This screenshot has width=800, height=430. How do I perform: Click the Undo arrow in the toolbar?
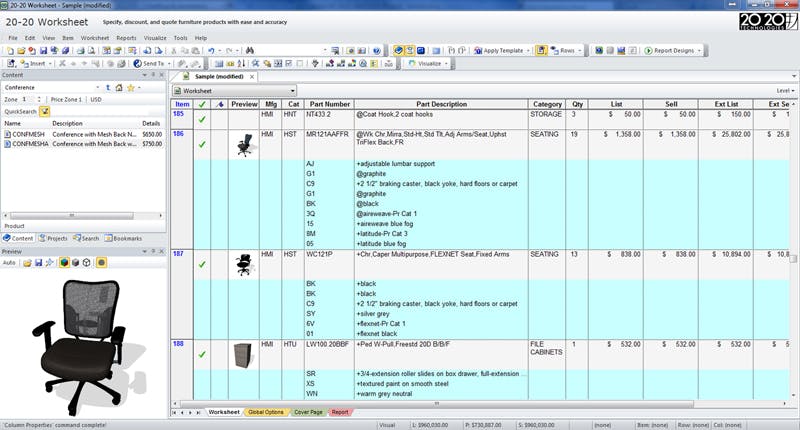click(211, 50)
